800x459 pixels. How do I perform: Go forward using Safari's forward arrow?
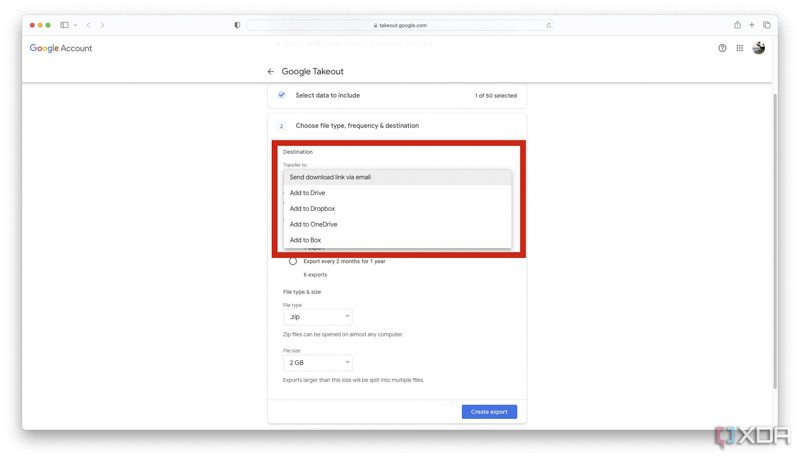pyautogui.click(x=102, y=24)
